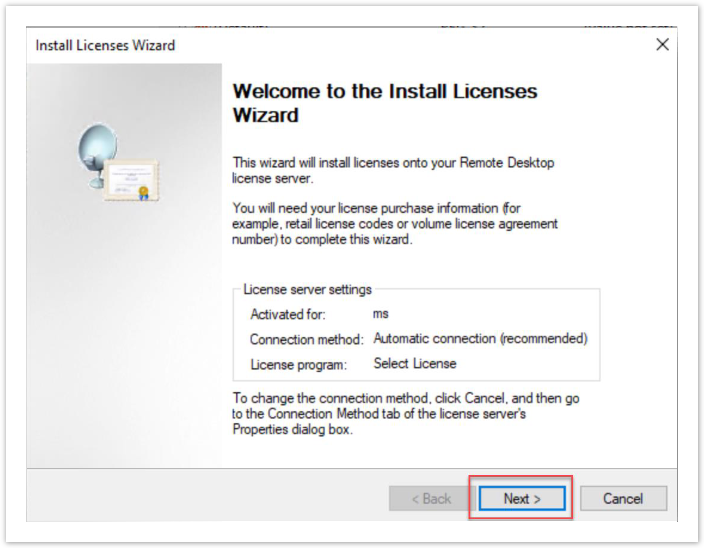Click the Connection method label
This screenshot has width=704, height=548.
pyautogui.click(x=308, y=339)
